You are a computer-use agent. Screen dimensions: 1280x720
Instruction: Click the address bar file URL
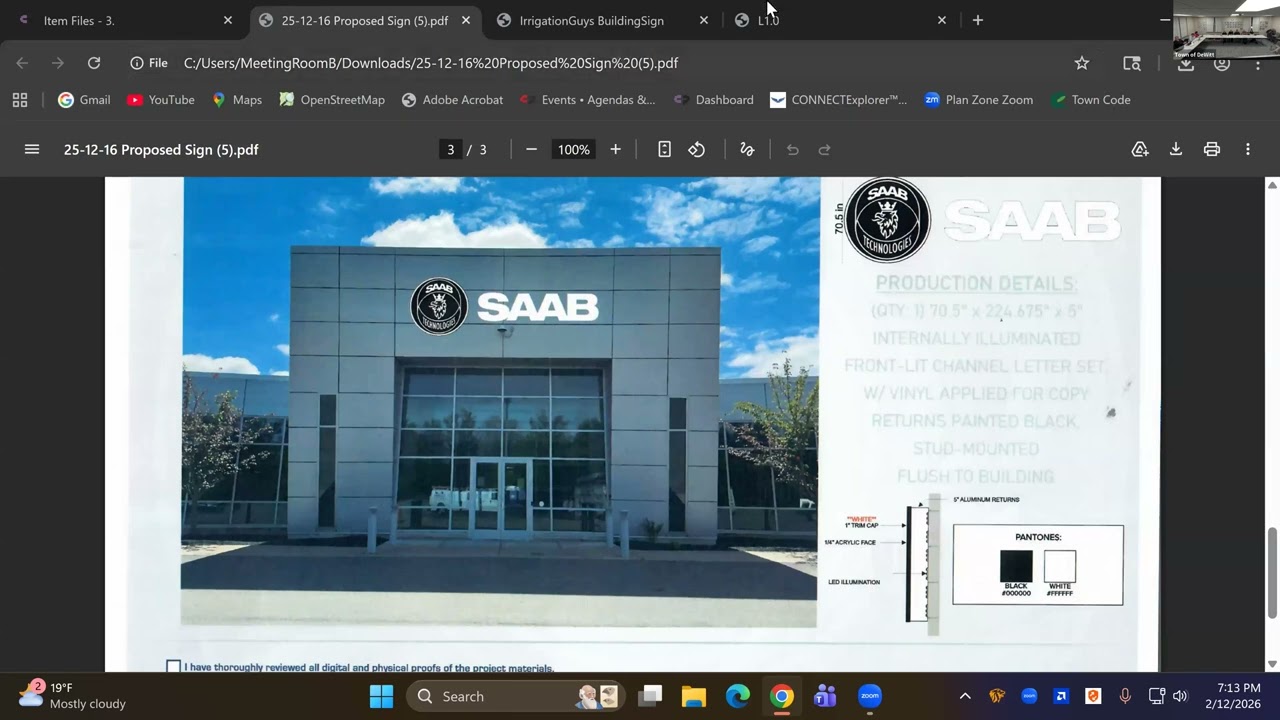431,63
